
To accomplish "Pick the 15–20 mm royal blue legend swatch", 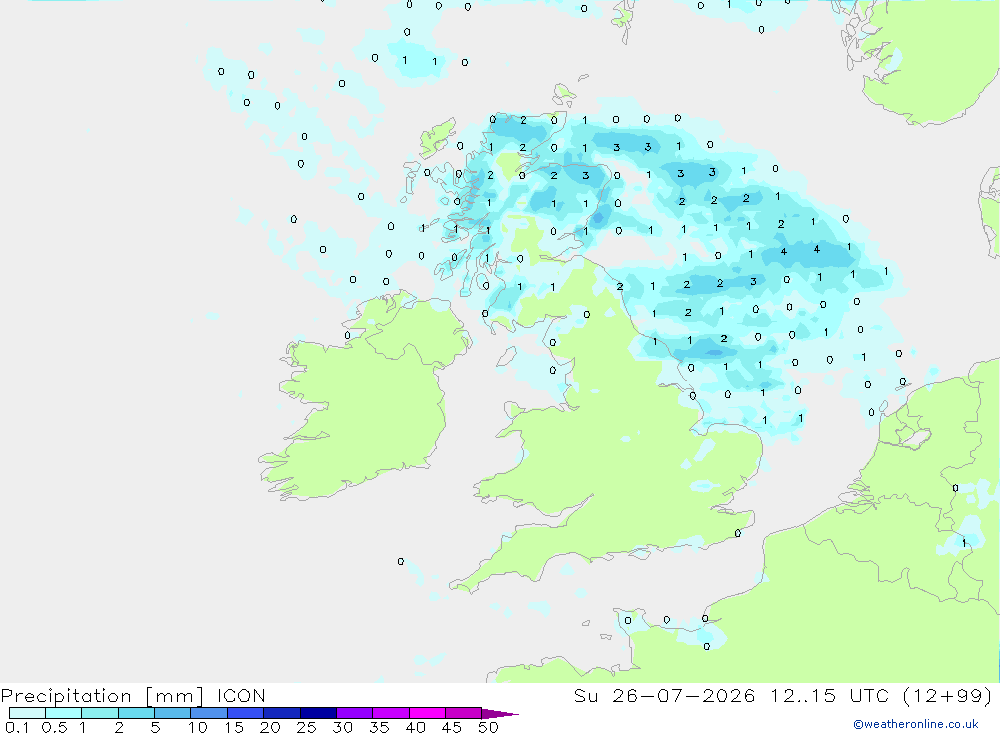I will point(246,713).
